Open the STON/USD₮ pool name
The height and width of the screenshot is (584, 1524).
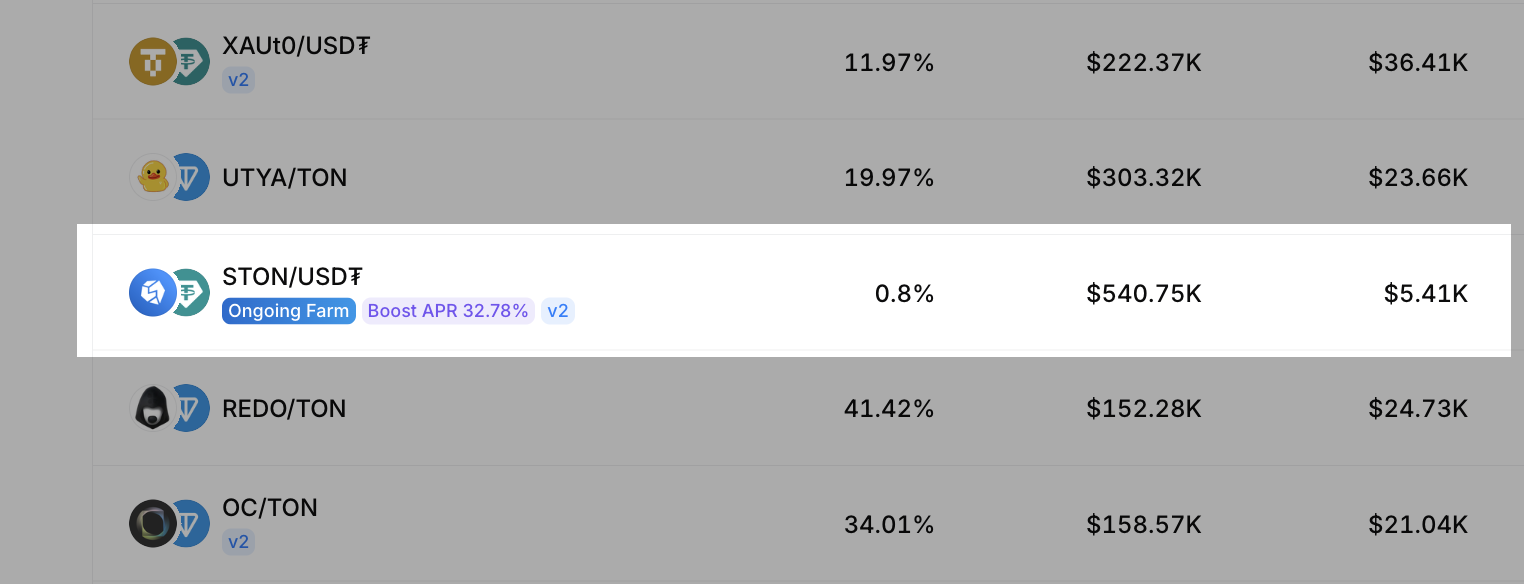pos(292,277)
